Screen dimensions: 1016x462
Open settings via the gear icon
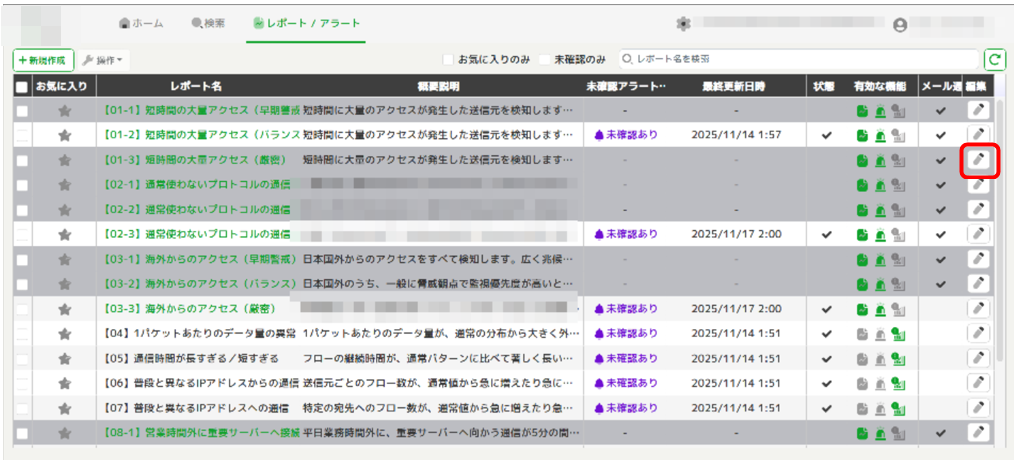(x=682, y=24)
